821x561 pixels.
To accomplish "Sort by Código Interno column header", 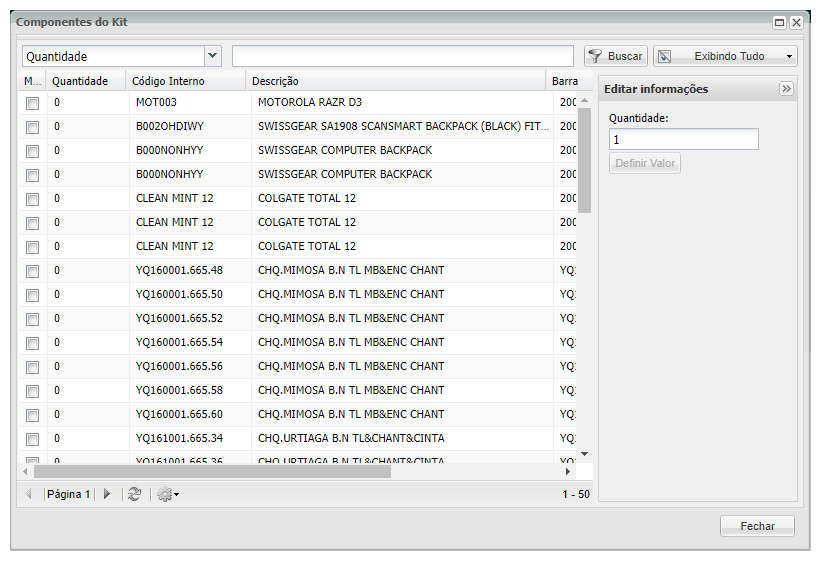I will (x=185, y=81).
